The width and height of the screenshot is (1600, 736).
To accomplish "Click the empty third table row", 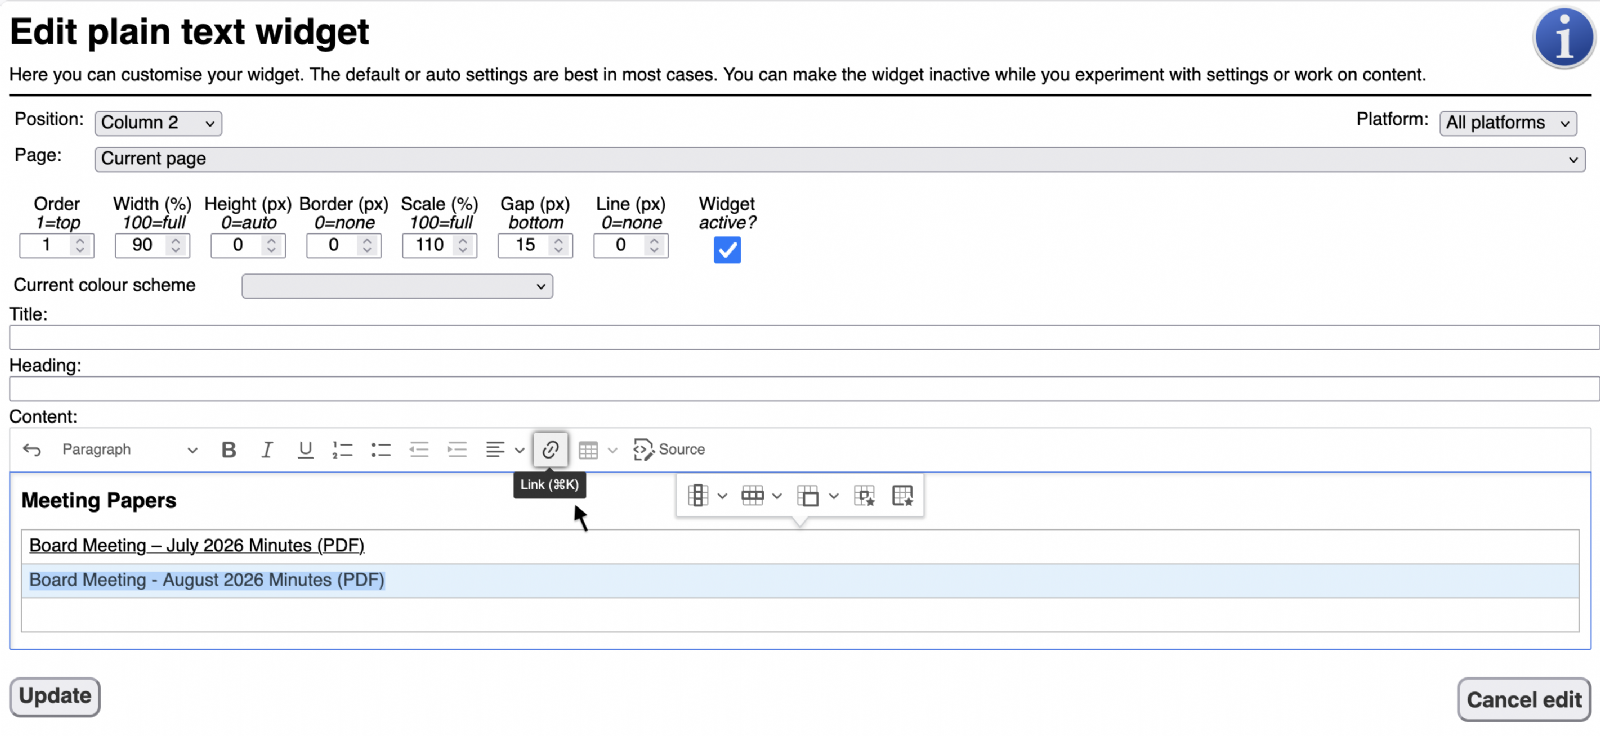I will click(x=800, y=615).
